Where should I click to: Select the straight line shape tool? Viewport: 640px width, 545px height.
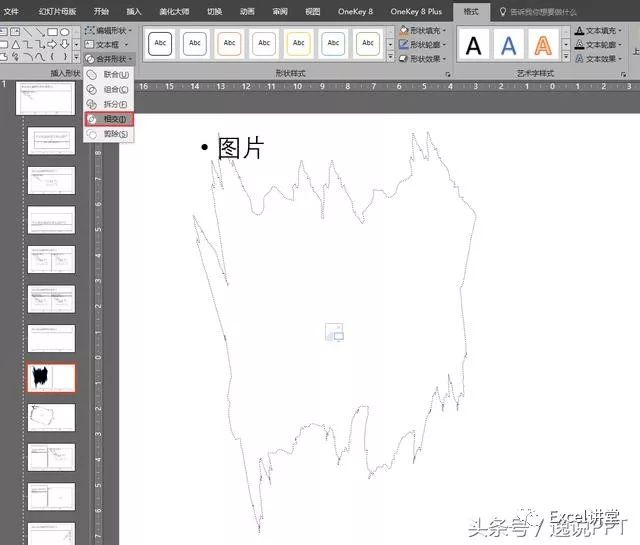28,32
